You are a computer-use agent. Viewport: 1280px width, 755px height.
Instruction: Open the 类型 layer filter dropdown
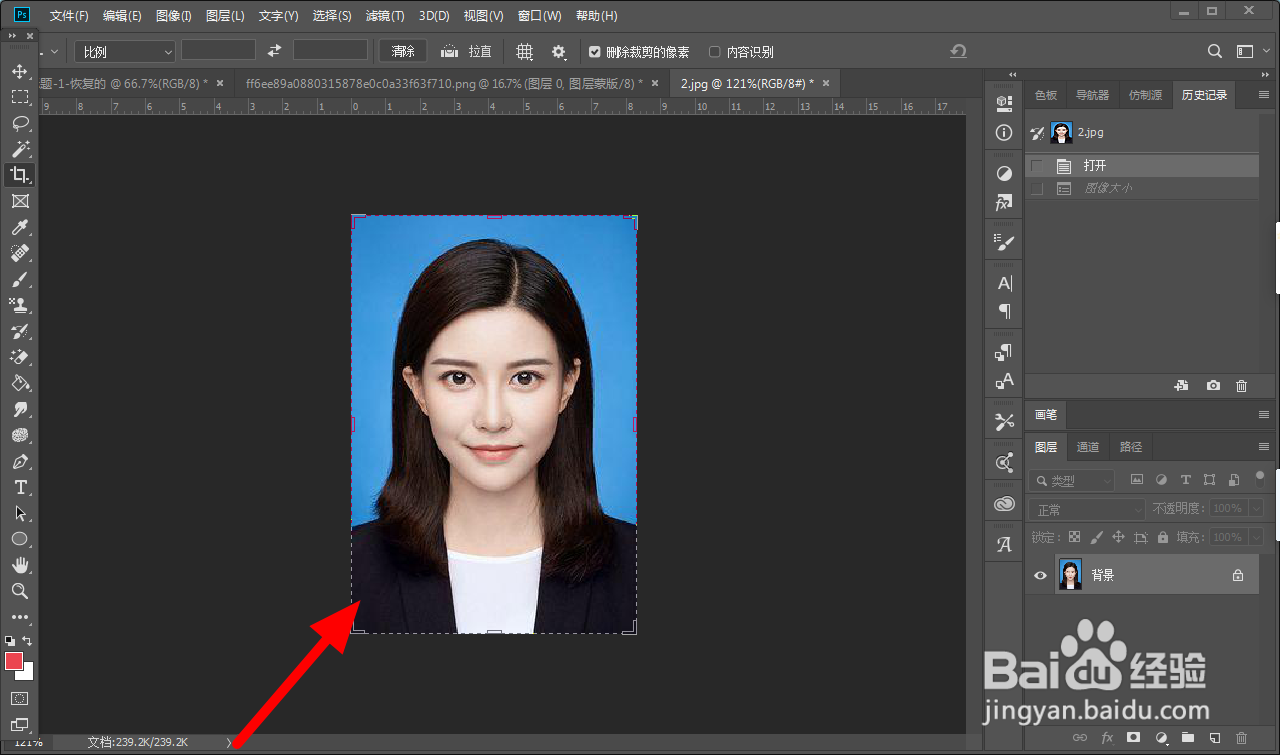point(1071,481)
